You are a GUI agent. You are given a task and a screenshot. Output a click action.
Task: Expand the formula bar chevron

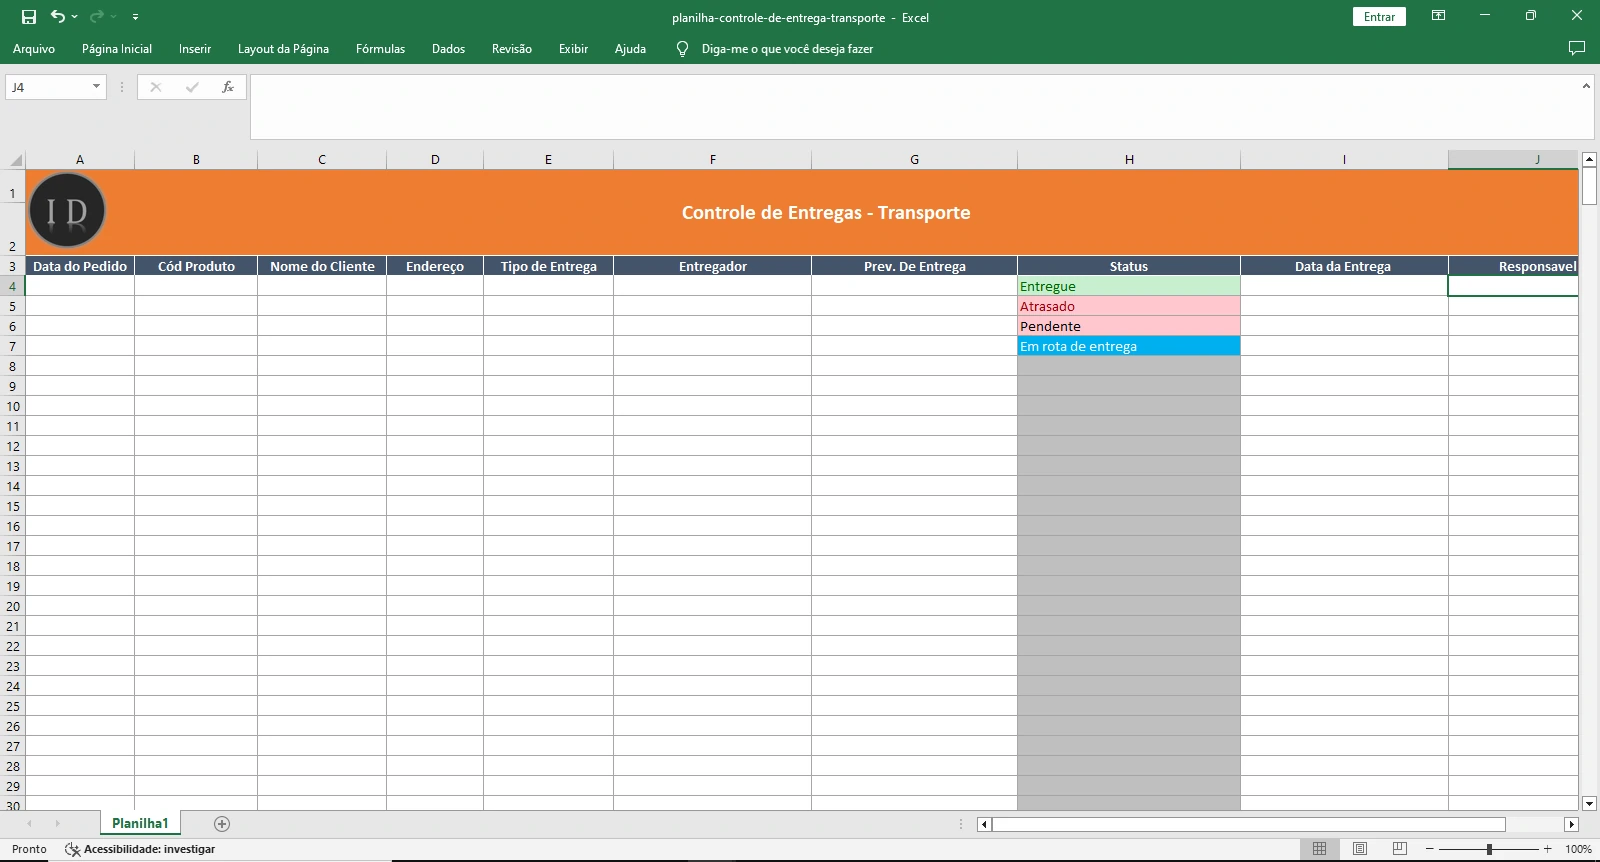point(1586,86)
